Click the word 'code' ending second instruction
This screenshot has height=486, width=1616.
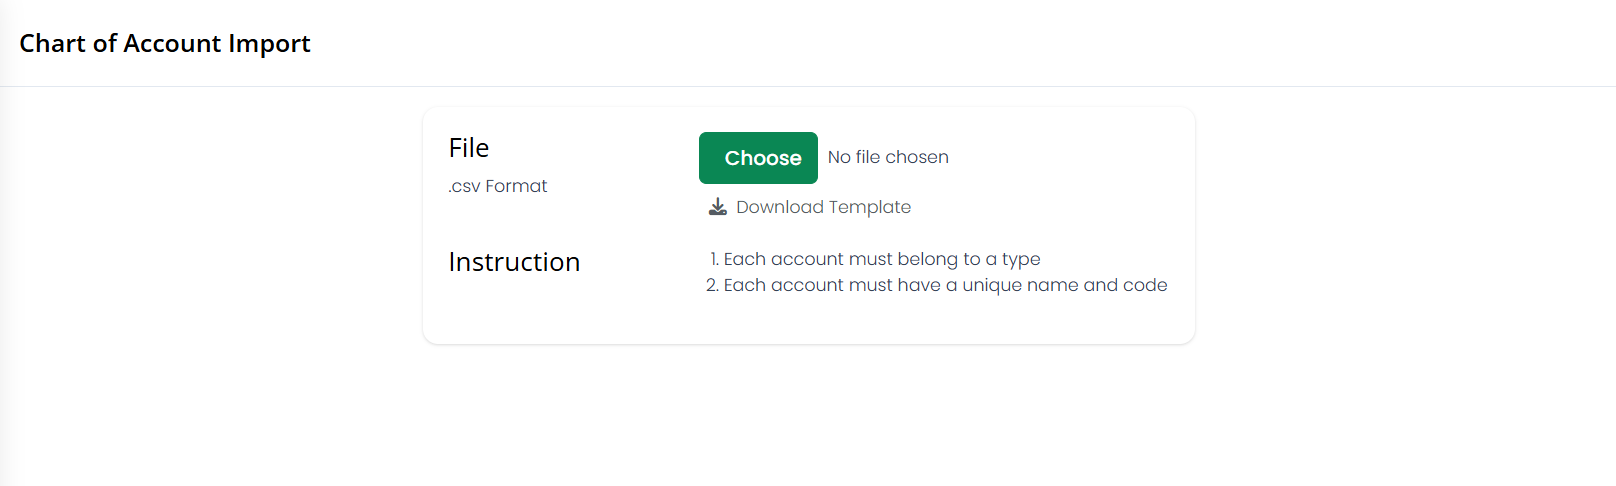point(1145,285)
